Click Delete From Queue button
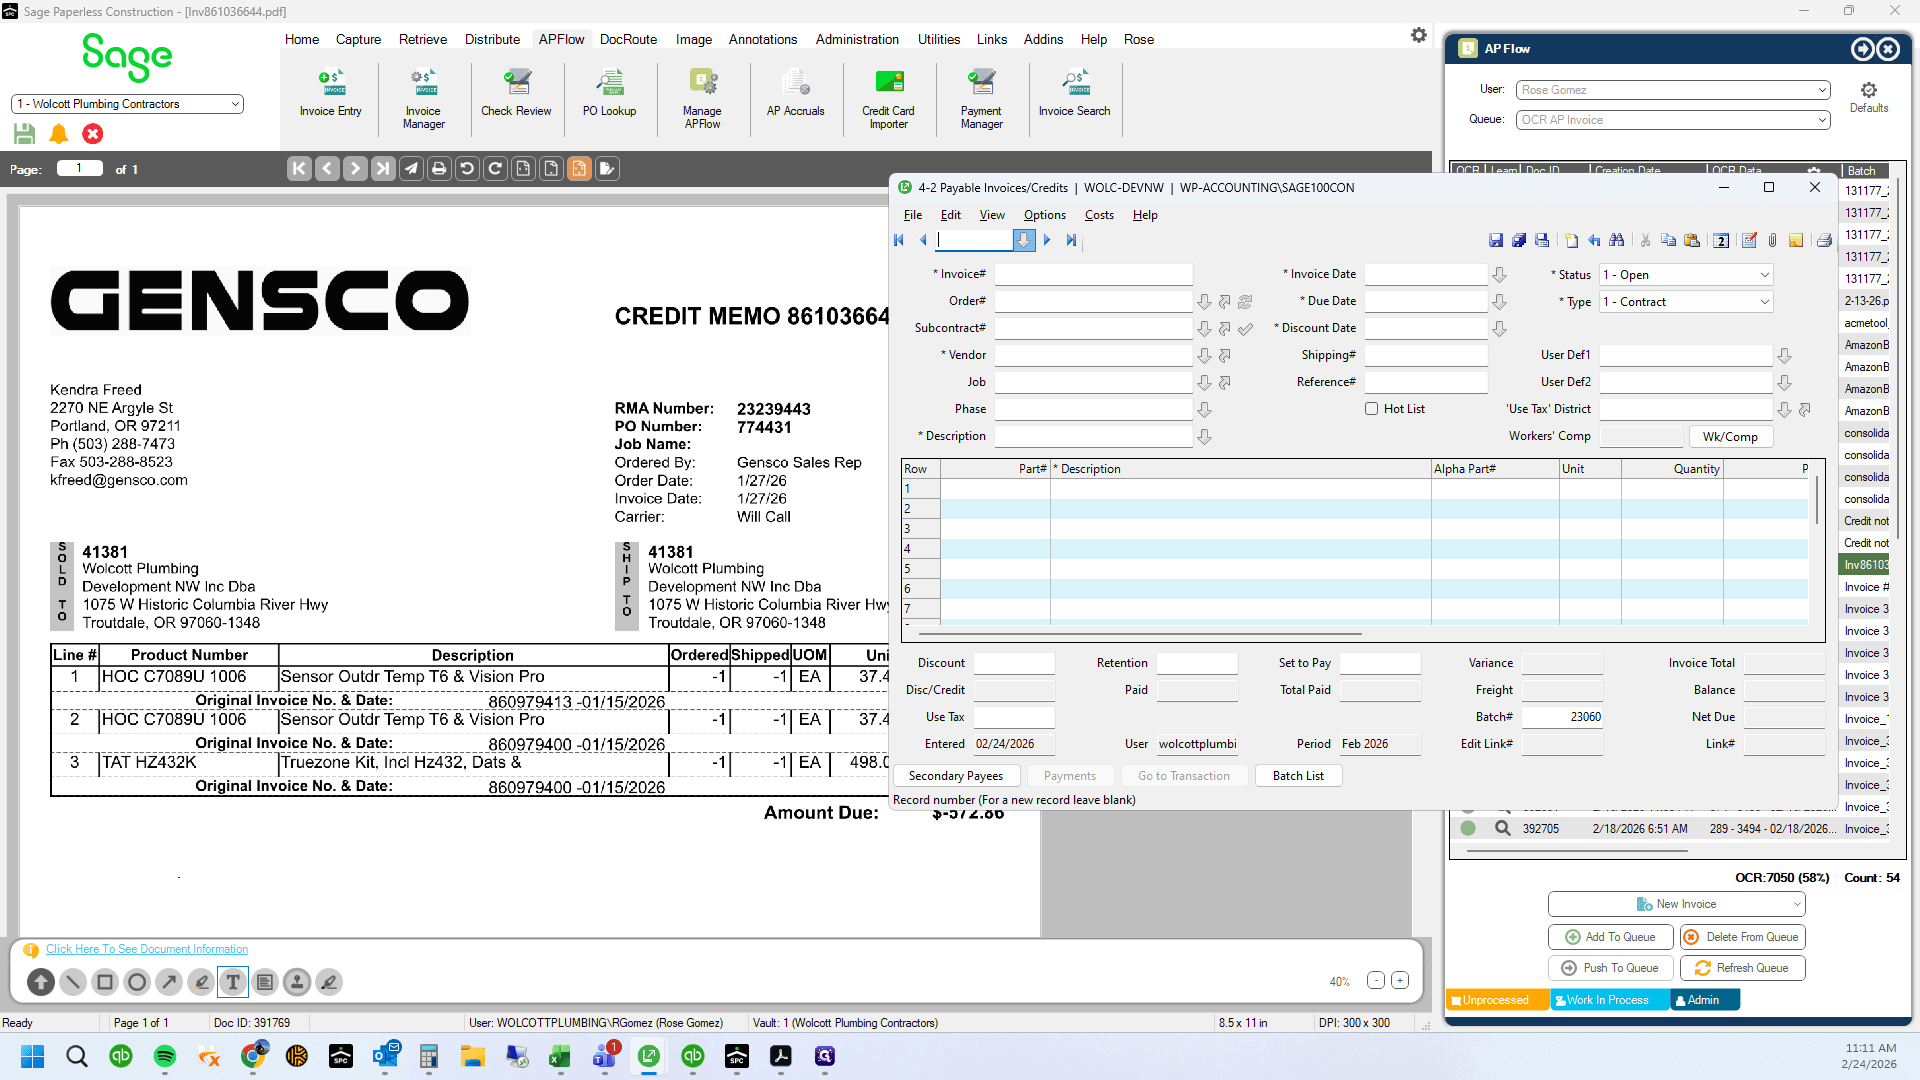 [1742, 937]
